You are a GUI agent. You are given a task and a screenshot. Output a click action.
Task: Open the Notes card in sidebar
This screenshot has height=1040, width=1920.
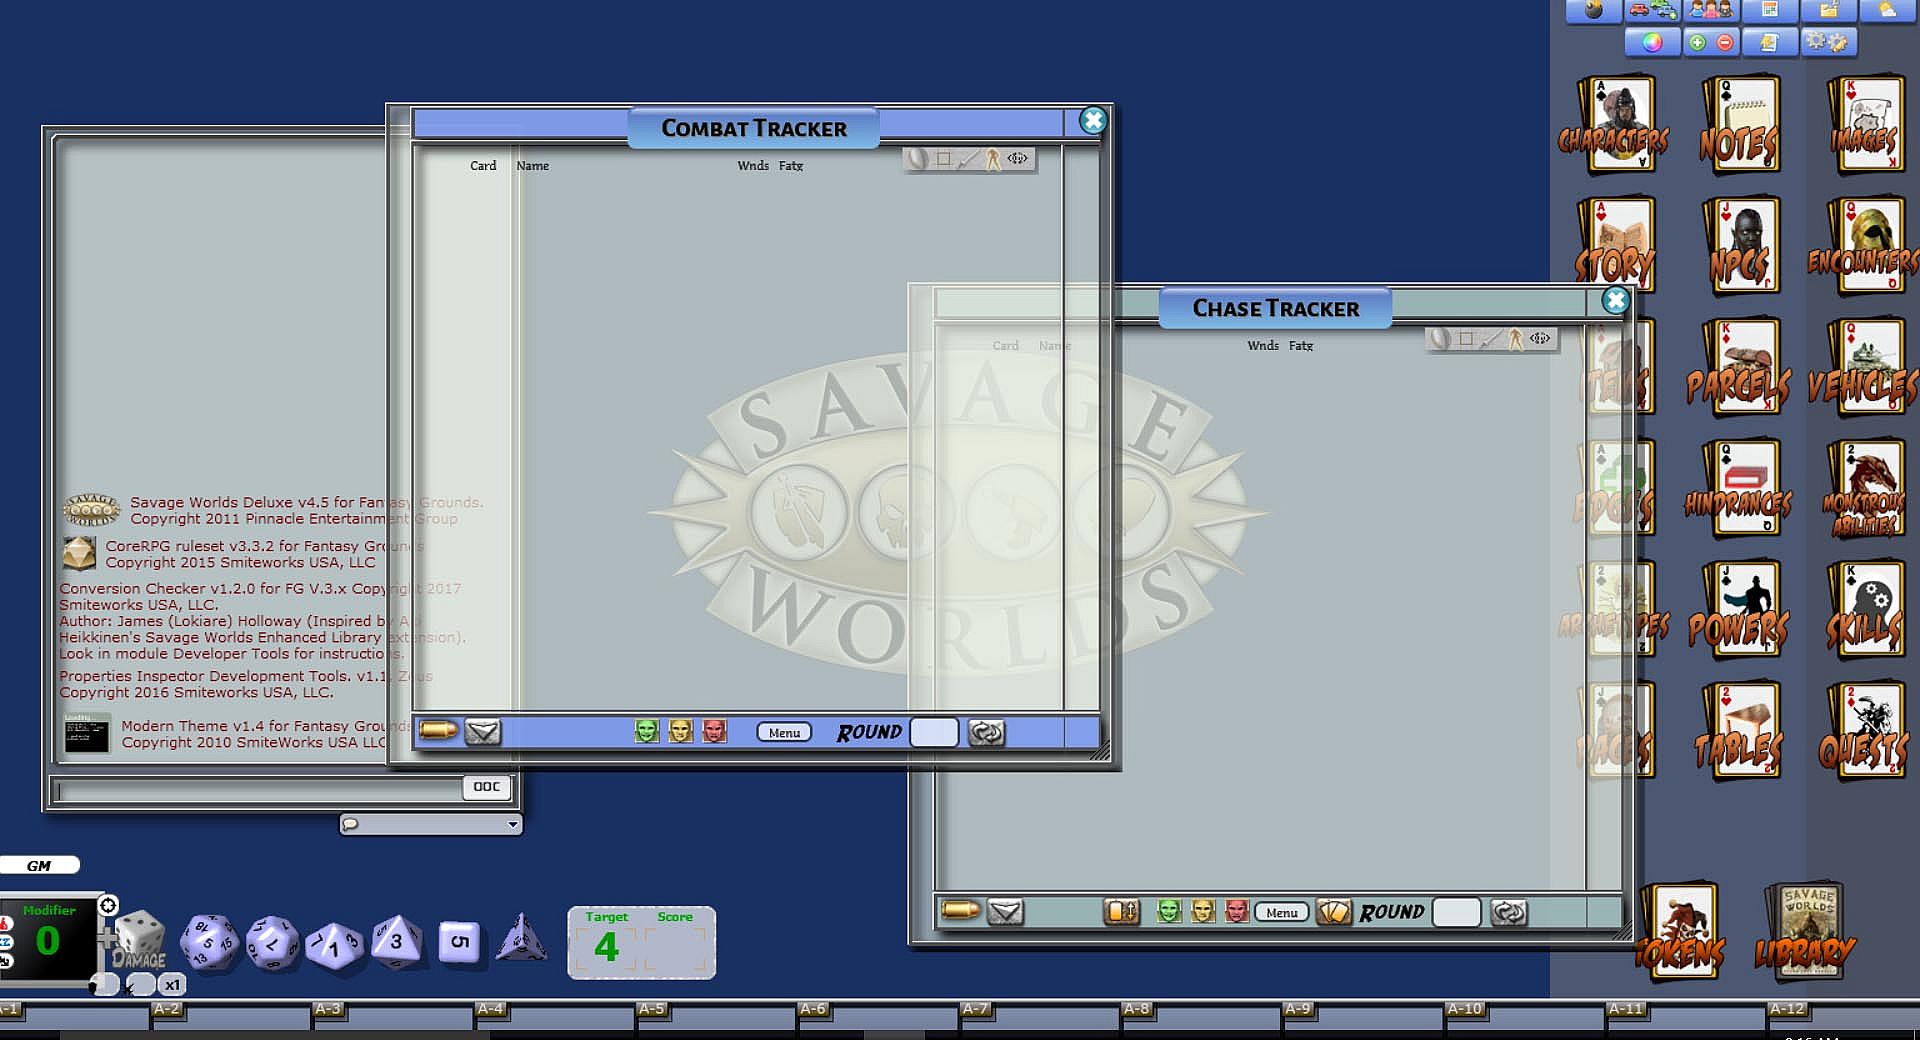[1740, 125]
